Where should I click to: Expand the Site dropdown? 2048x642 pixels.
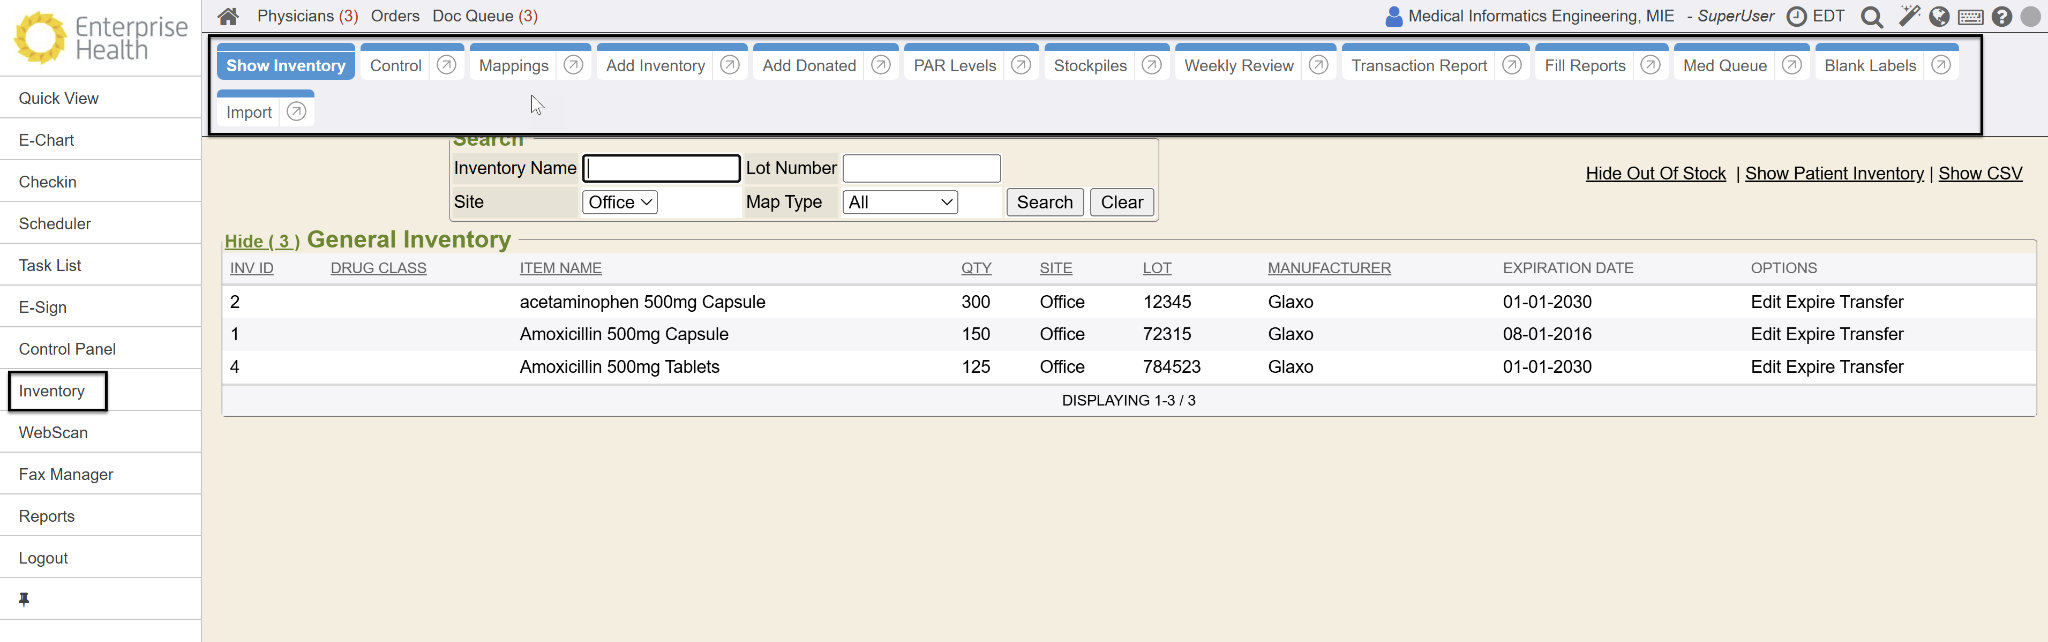[x=620, y=202]
